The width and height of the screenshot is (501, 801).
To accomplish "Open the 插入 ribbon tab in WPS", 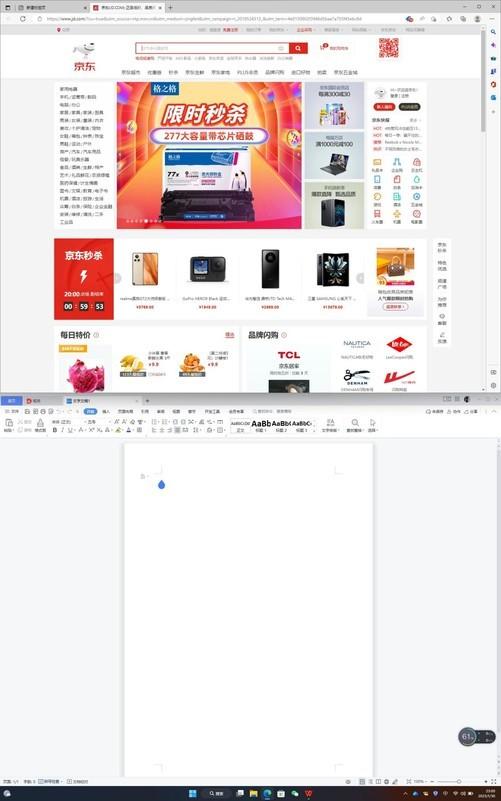I will [x=106, y=411].
